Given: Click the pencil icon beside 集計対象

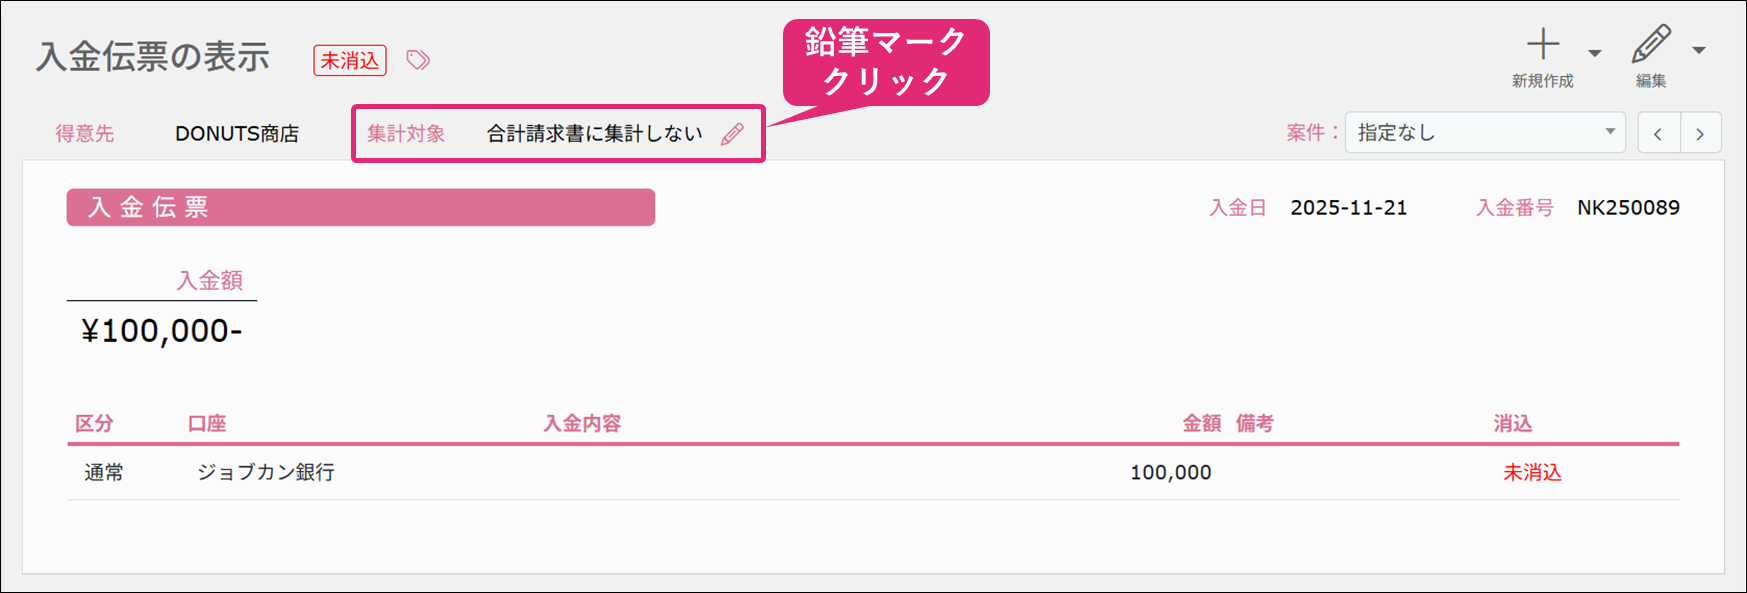Looking at the screenshot, I should [x=732, y=134].
